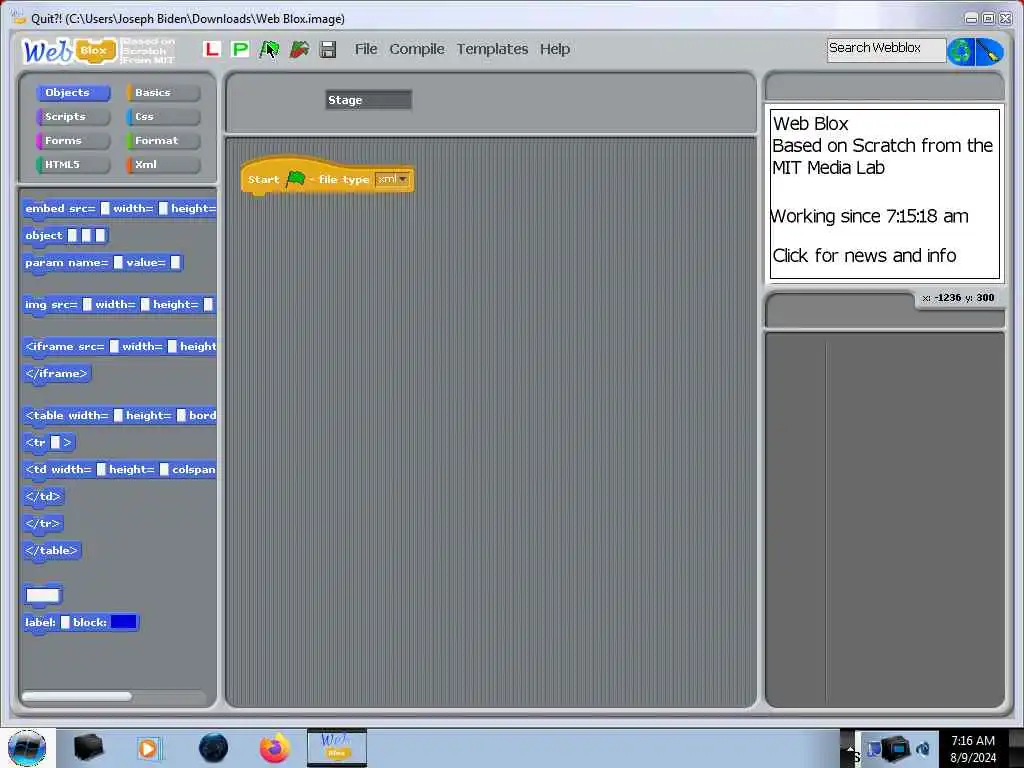Open the media player taskbar icon

149,748
